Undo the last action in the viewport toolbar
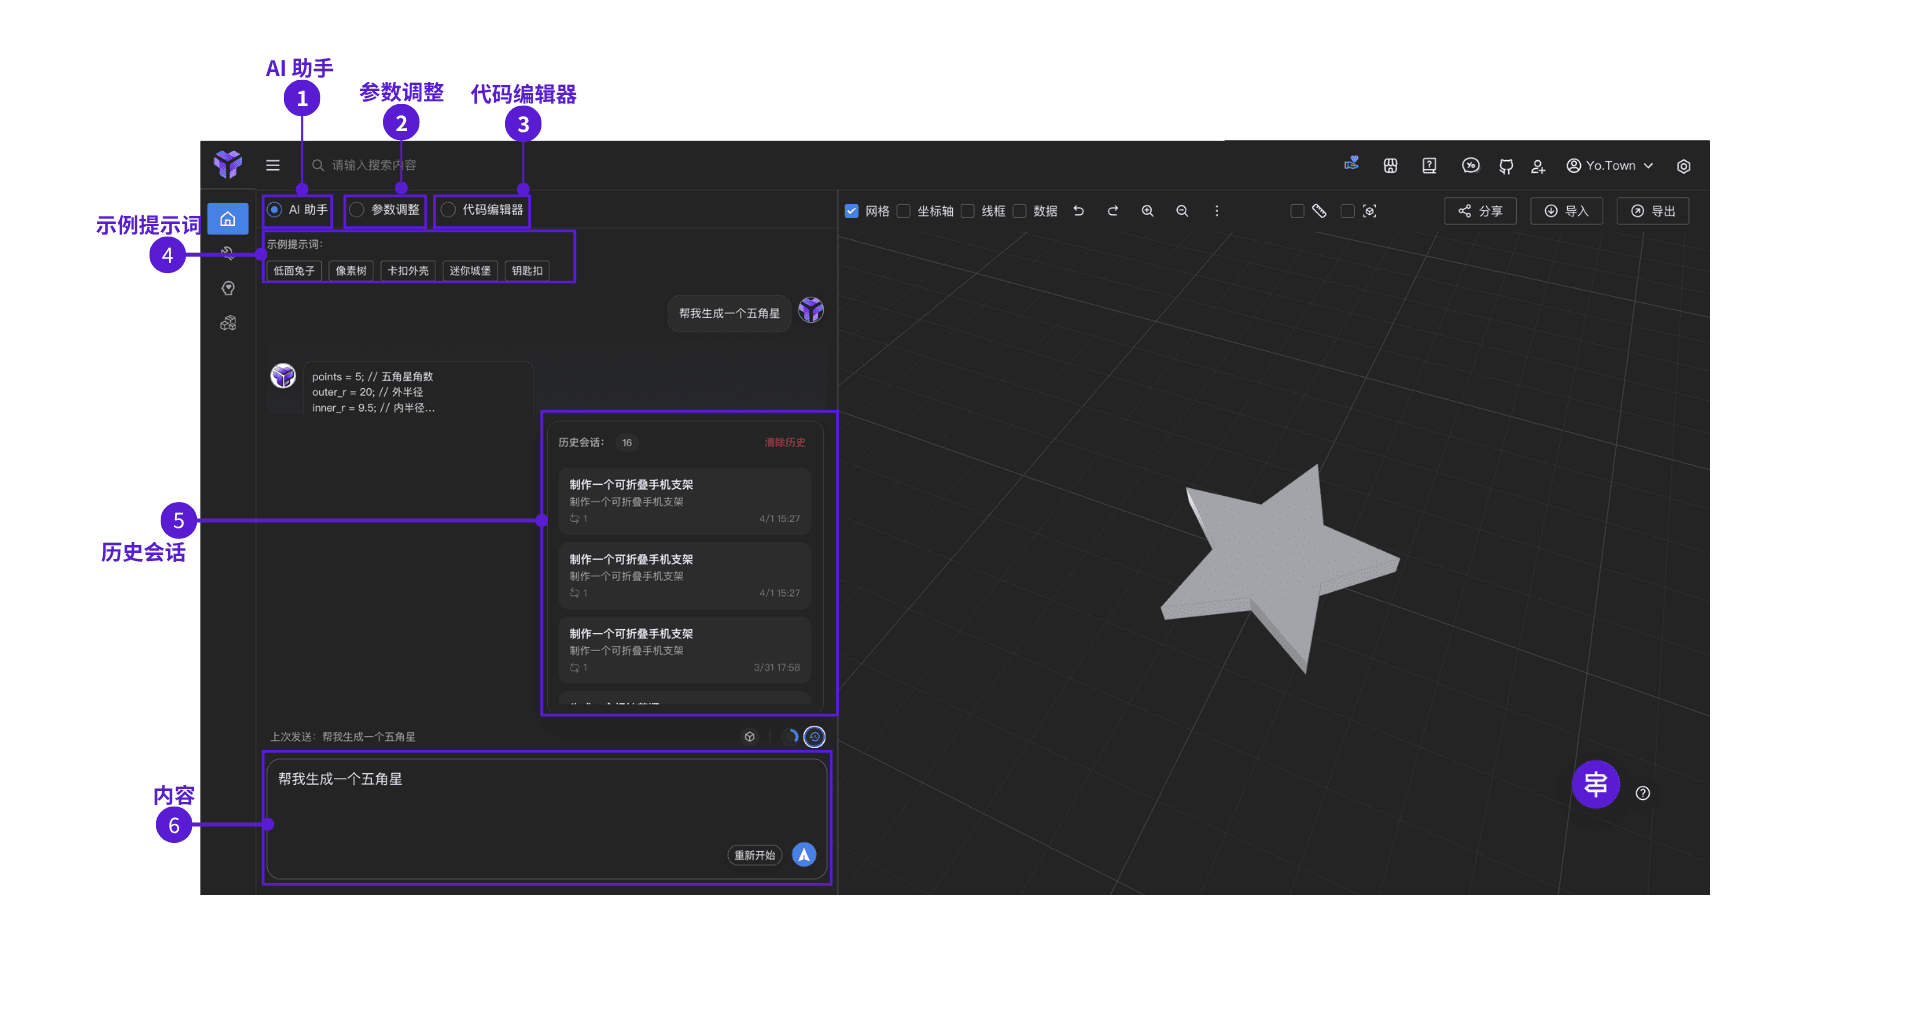The height and width of the screenshot is (1035, 1910). [1079, 211]
